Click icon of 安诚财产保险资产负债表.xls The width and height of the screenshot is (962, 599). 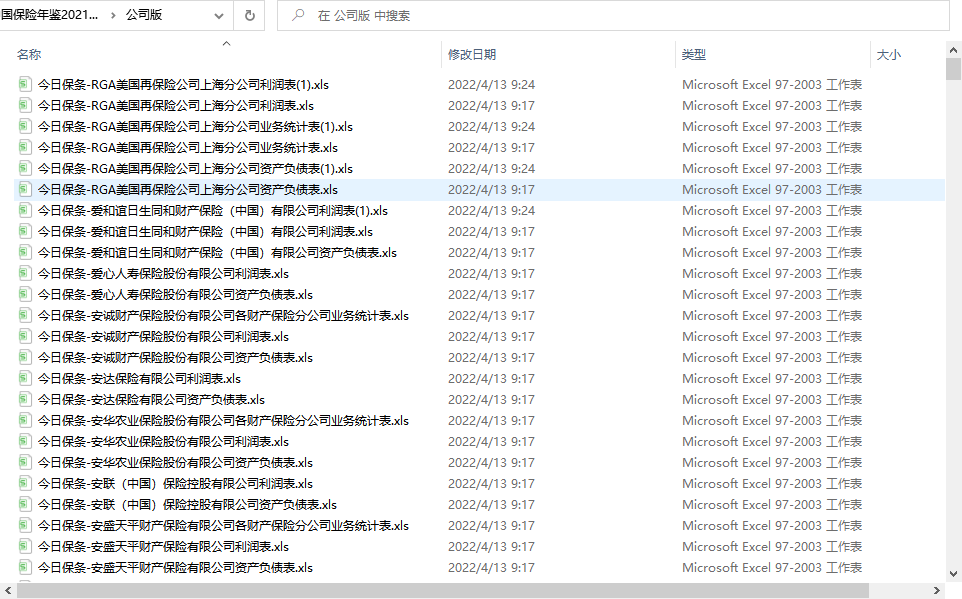(x=25, y=357)
